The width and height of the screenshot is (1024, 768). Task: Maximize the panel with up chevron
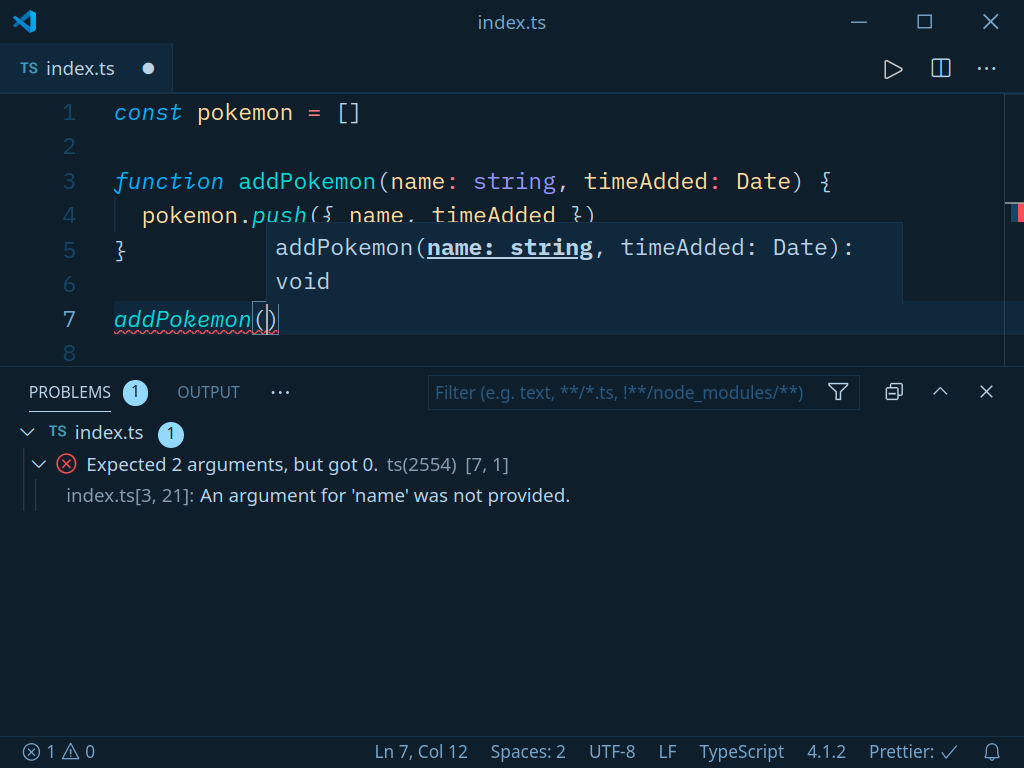[x=940, y=392]
